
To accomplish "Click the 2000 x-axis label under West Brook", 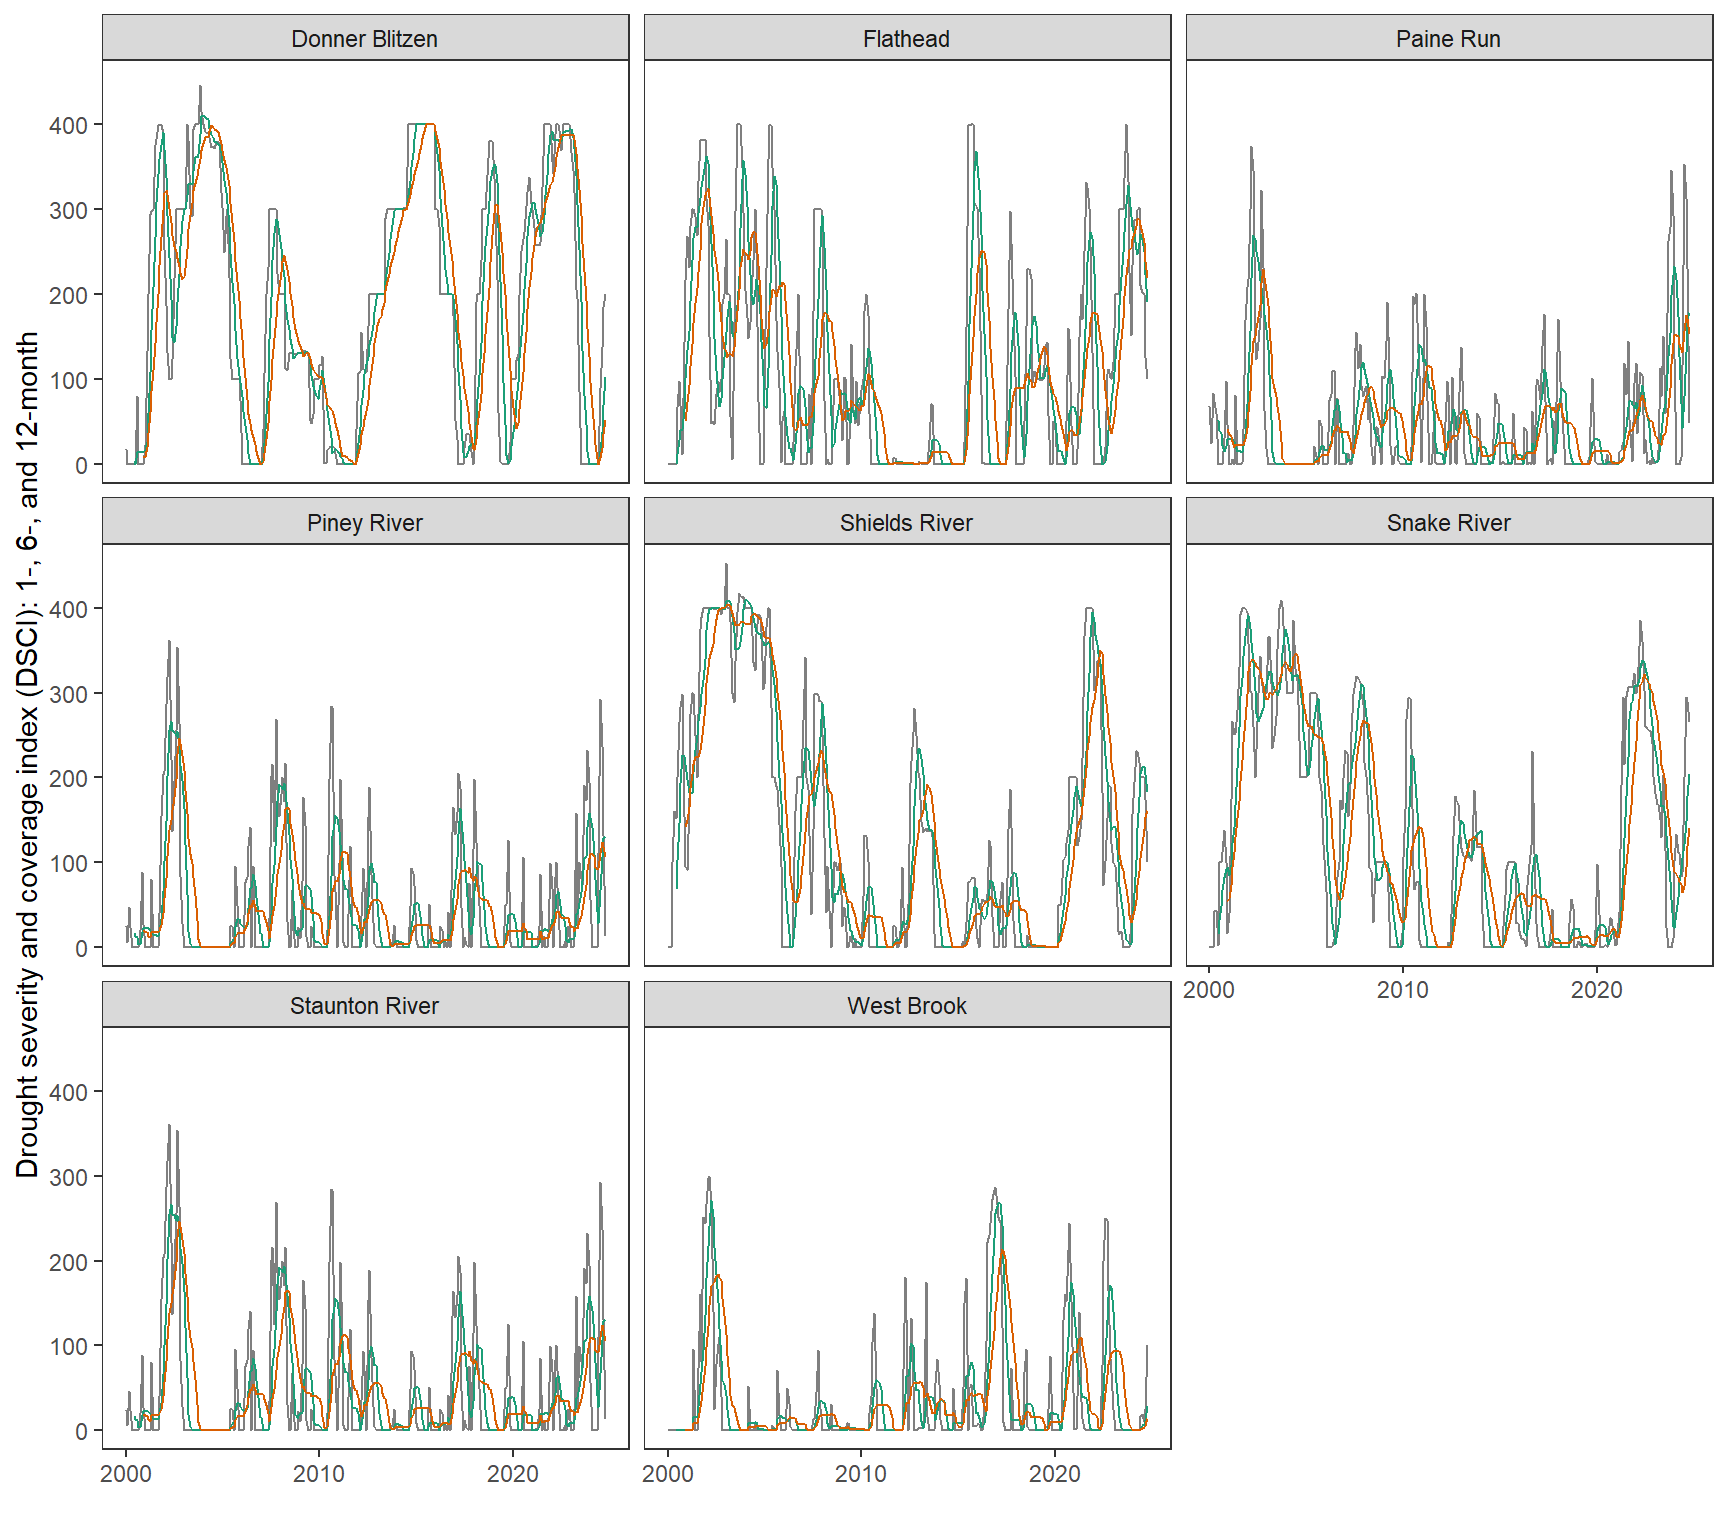I will tap(668, 1474).
